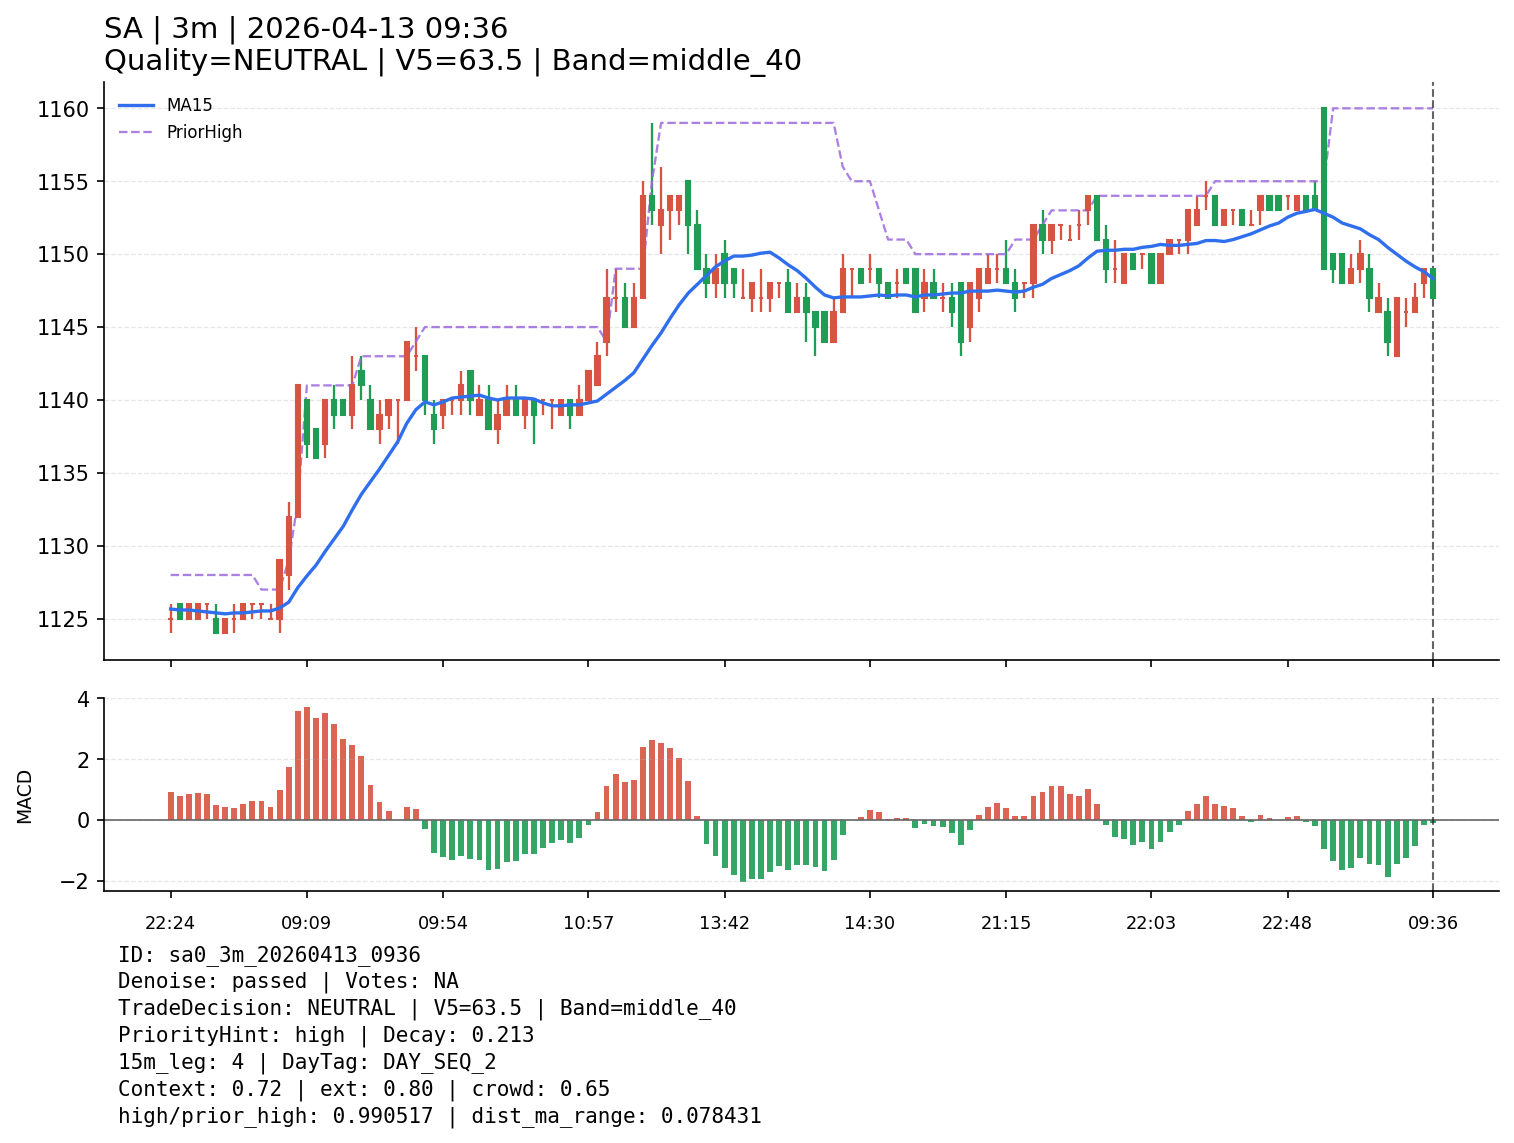Click the ID sa0_3m_20260413_0936 text line

coord(269,955)
